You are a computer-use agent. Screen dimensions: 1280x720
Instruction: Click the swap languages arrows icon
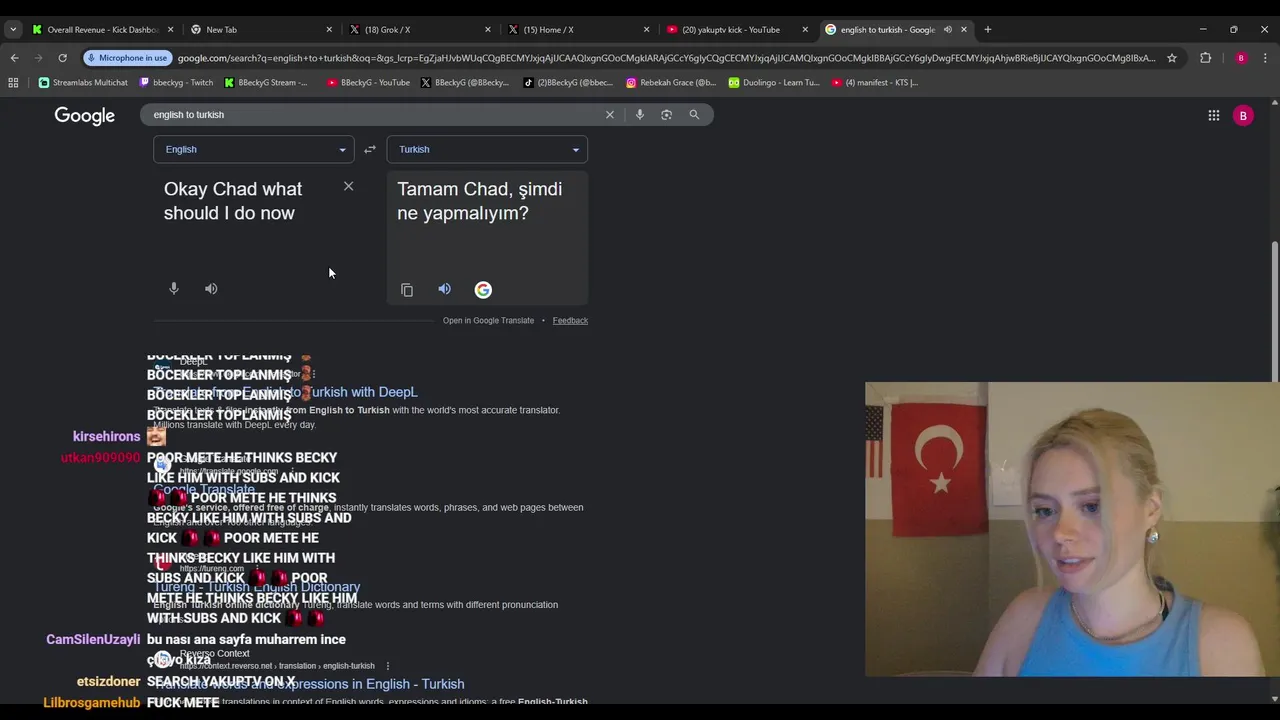point(370,149)
